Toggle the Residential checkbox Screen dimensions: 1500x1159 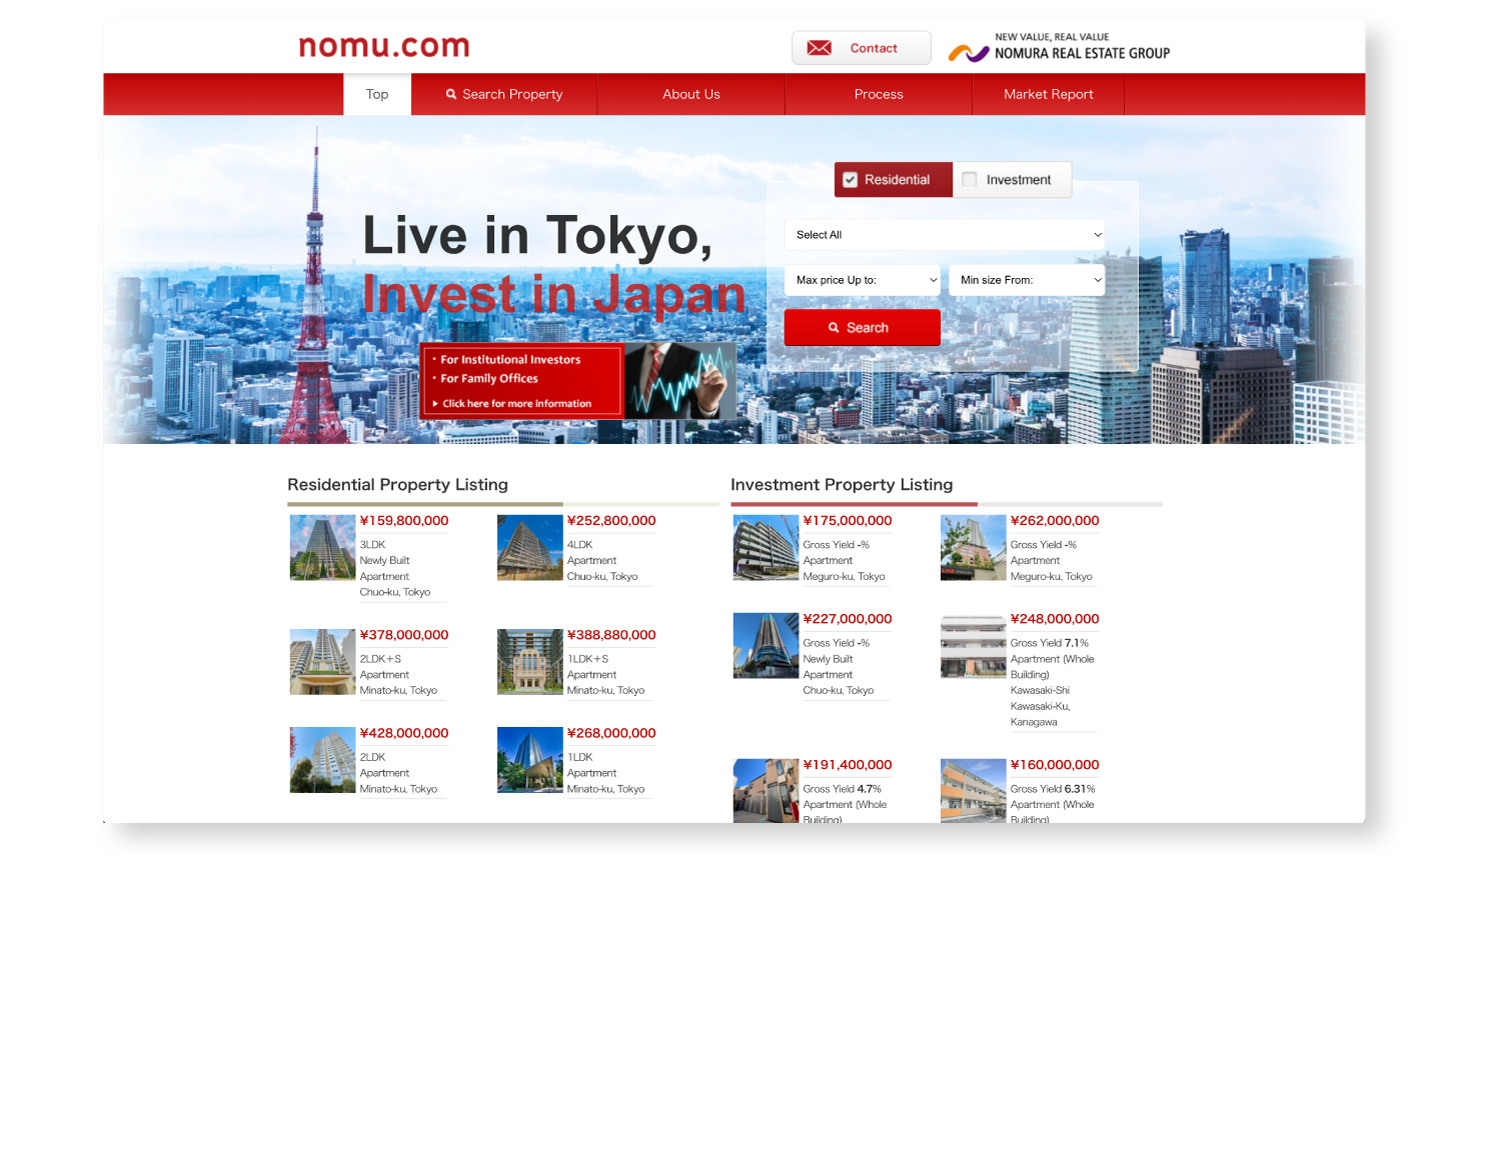click(850, 180)
